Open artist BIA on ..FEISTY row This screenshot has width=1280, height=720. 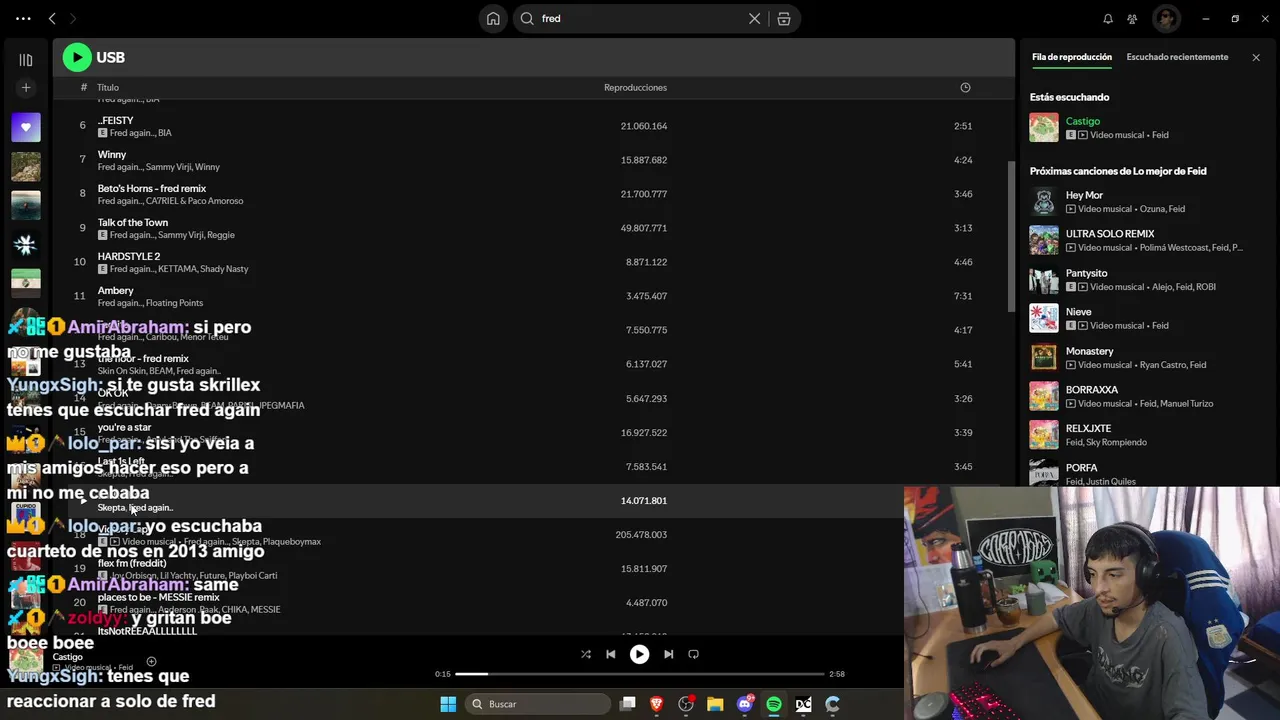click(165, 133)
